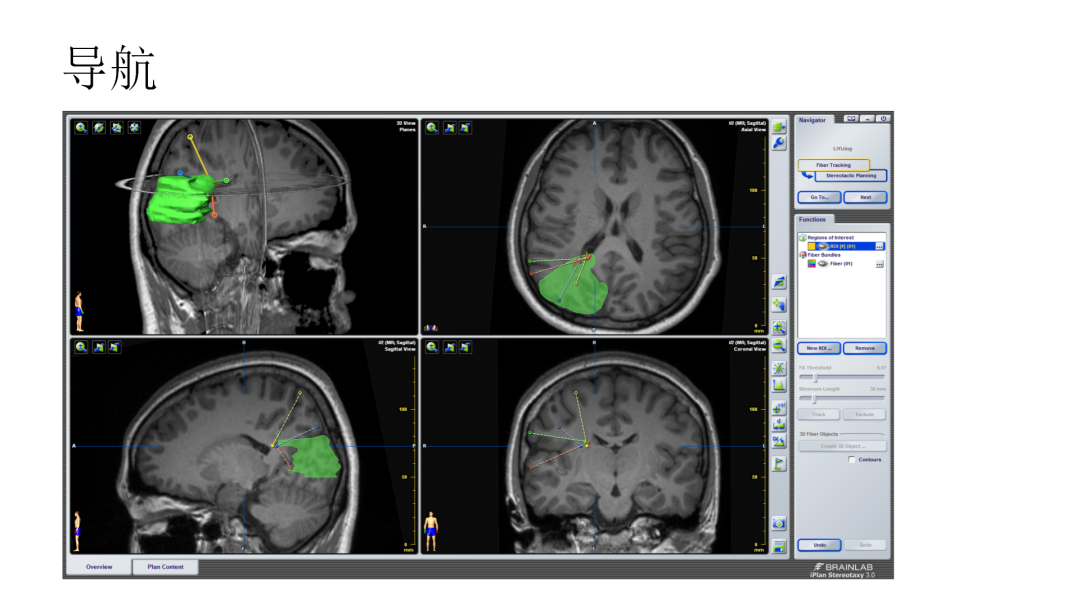Take a screenshot with the camera icon
This screenshot has height=608, width=1080.
779,524
